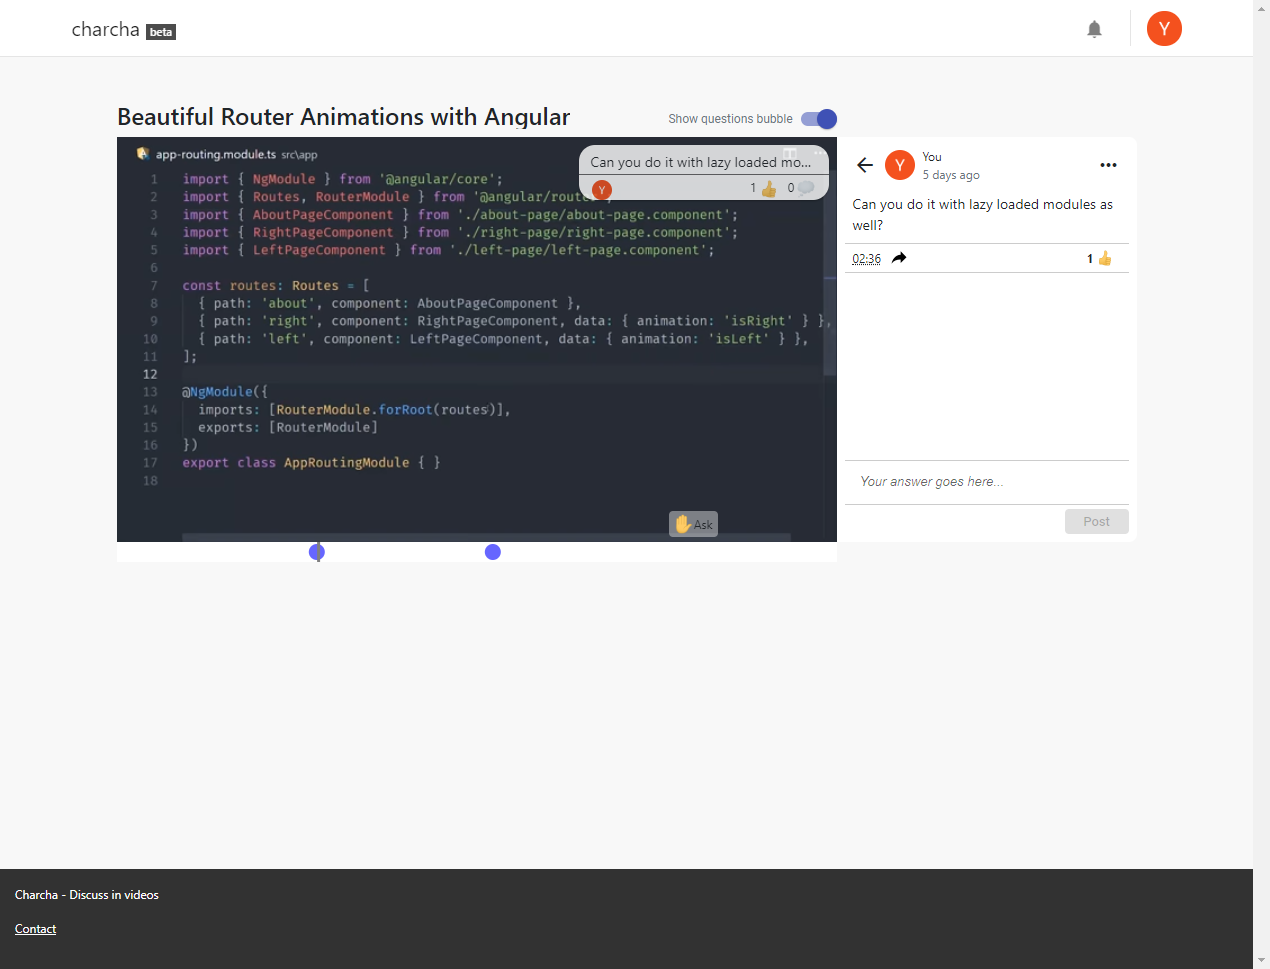The image size is (1270, 969).
Task: Open the truncated question bubble text
Action: point(701,162)
